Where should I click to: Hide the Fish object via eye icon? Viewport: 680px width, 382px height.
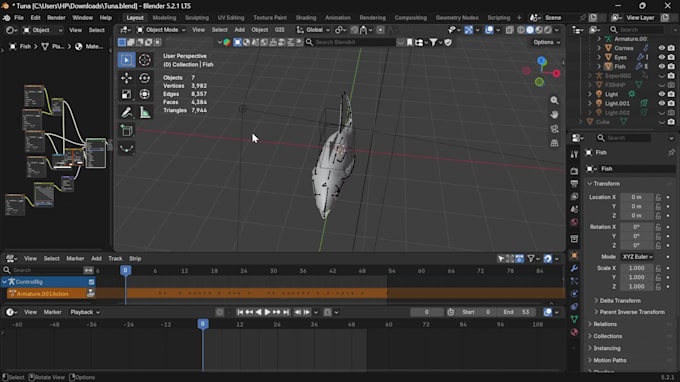(661, 66)
